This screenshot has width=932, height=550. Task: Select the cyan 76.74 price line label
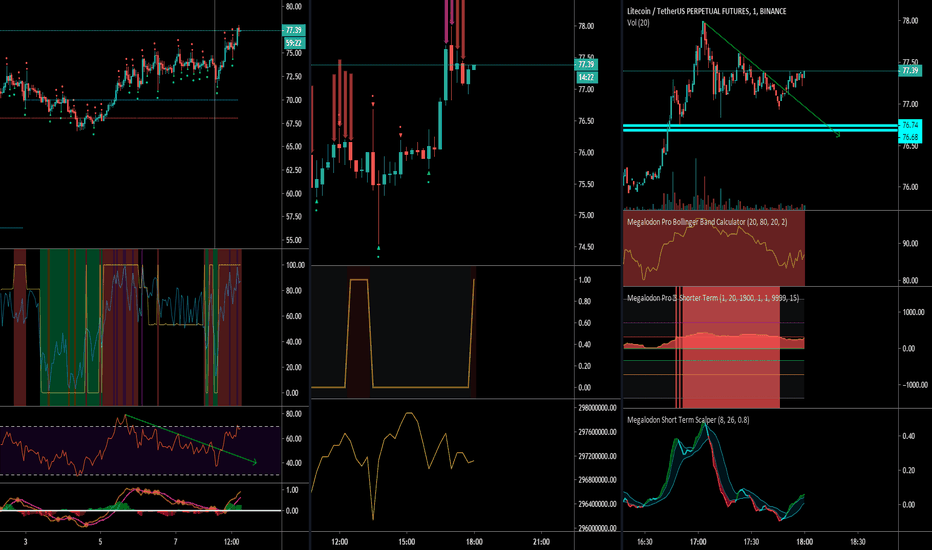click(x=909, y=125)
